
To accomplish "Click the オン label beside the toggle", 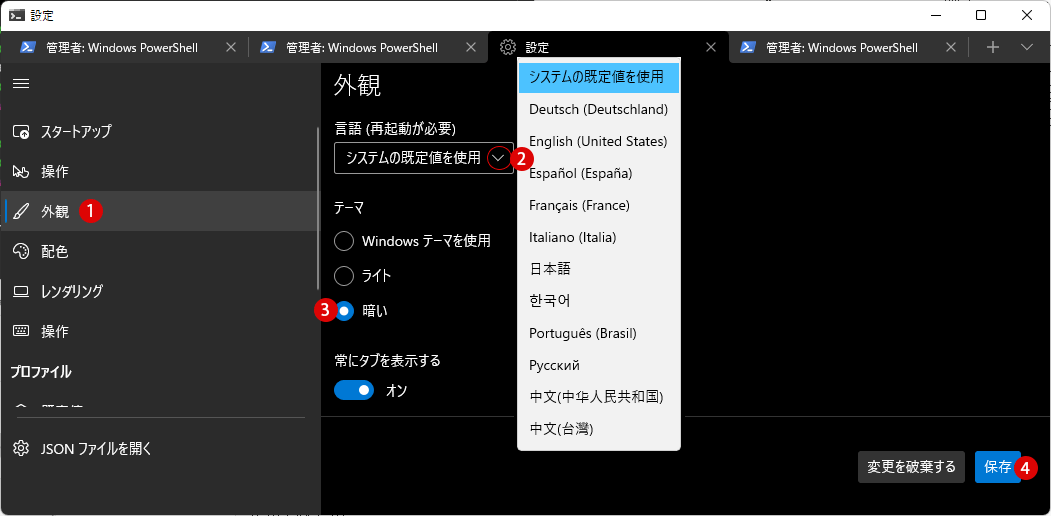I will click(x=397, y=390).
